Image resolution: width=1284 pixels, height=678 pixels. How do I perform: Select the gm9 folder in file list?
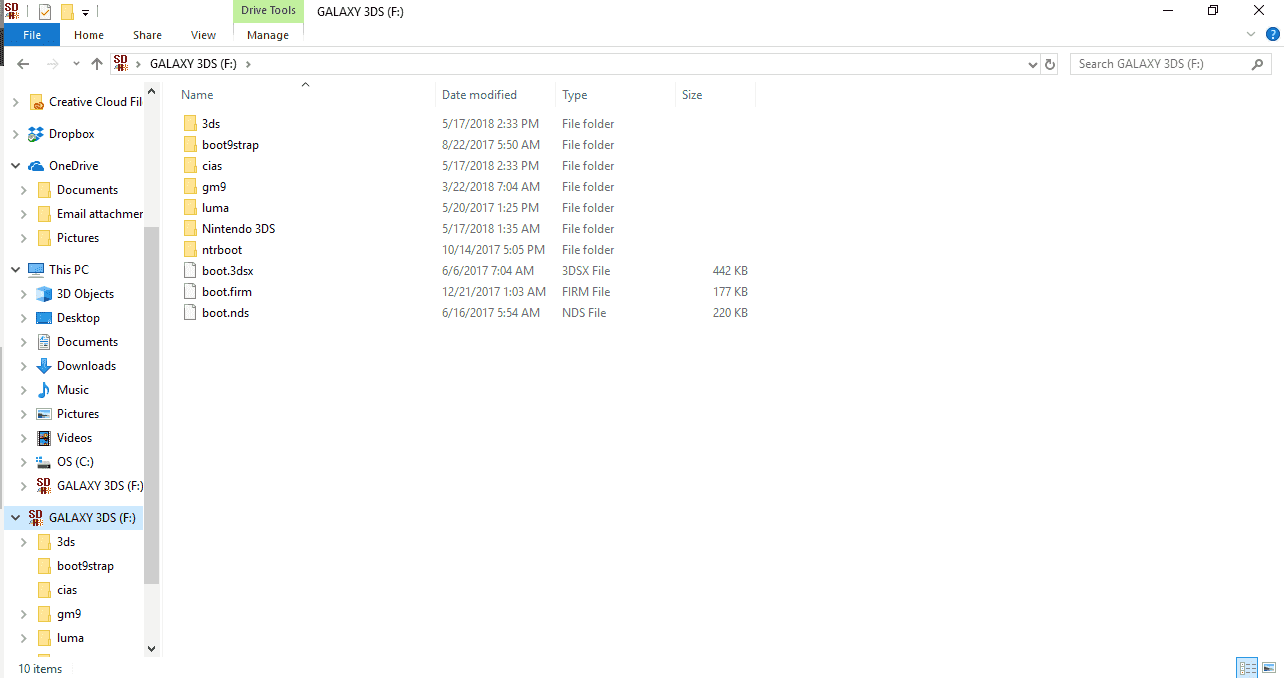pos(214,187)
